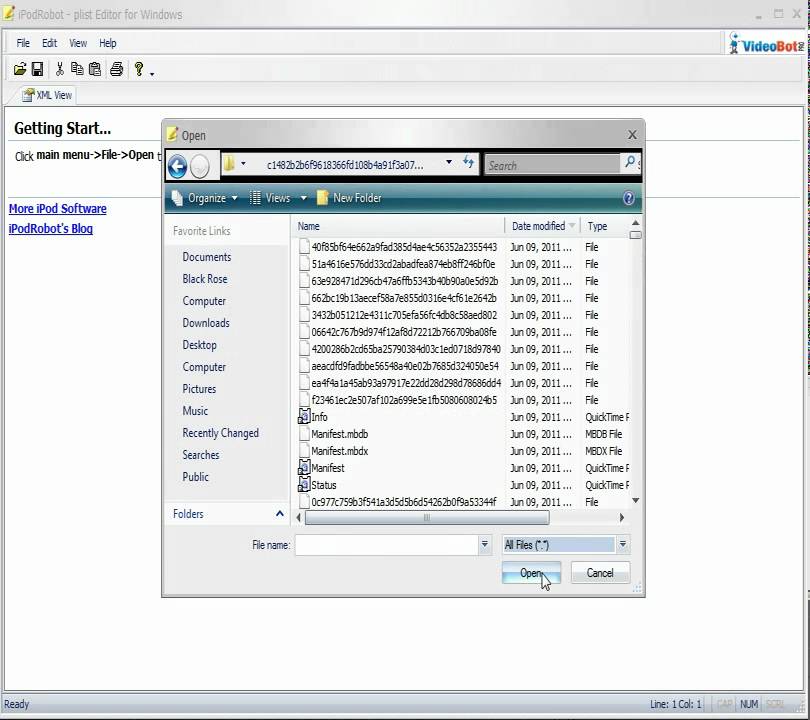Image resolution: width=810 pixels, height=720 pixels.
Task: Open the All Files type dropdown
Action: tap(622, 544)
